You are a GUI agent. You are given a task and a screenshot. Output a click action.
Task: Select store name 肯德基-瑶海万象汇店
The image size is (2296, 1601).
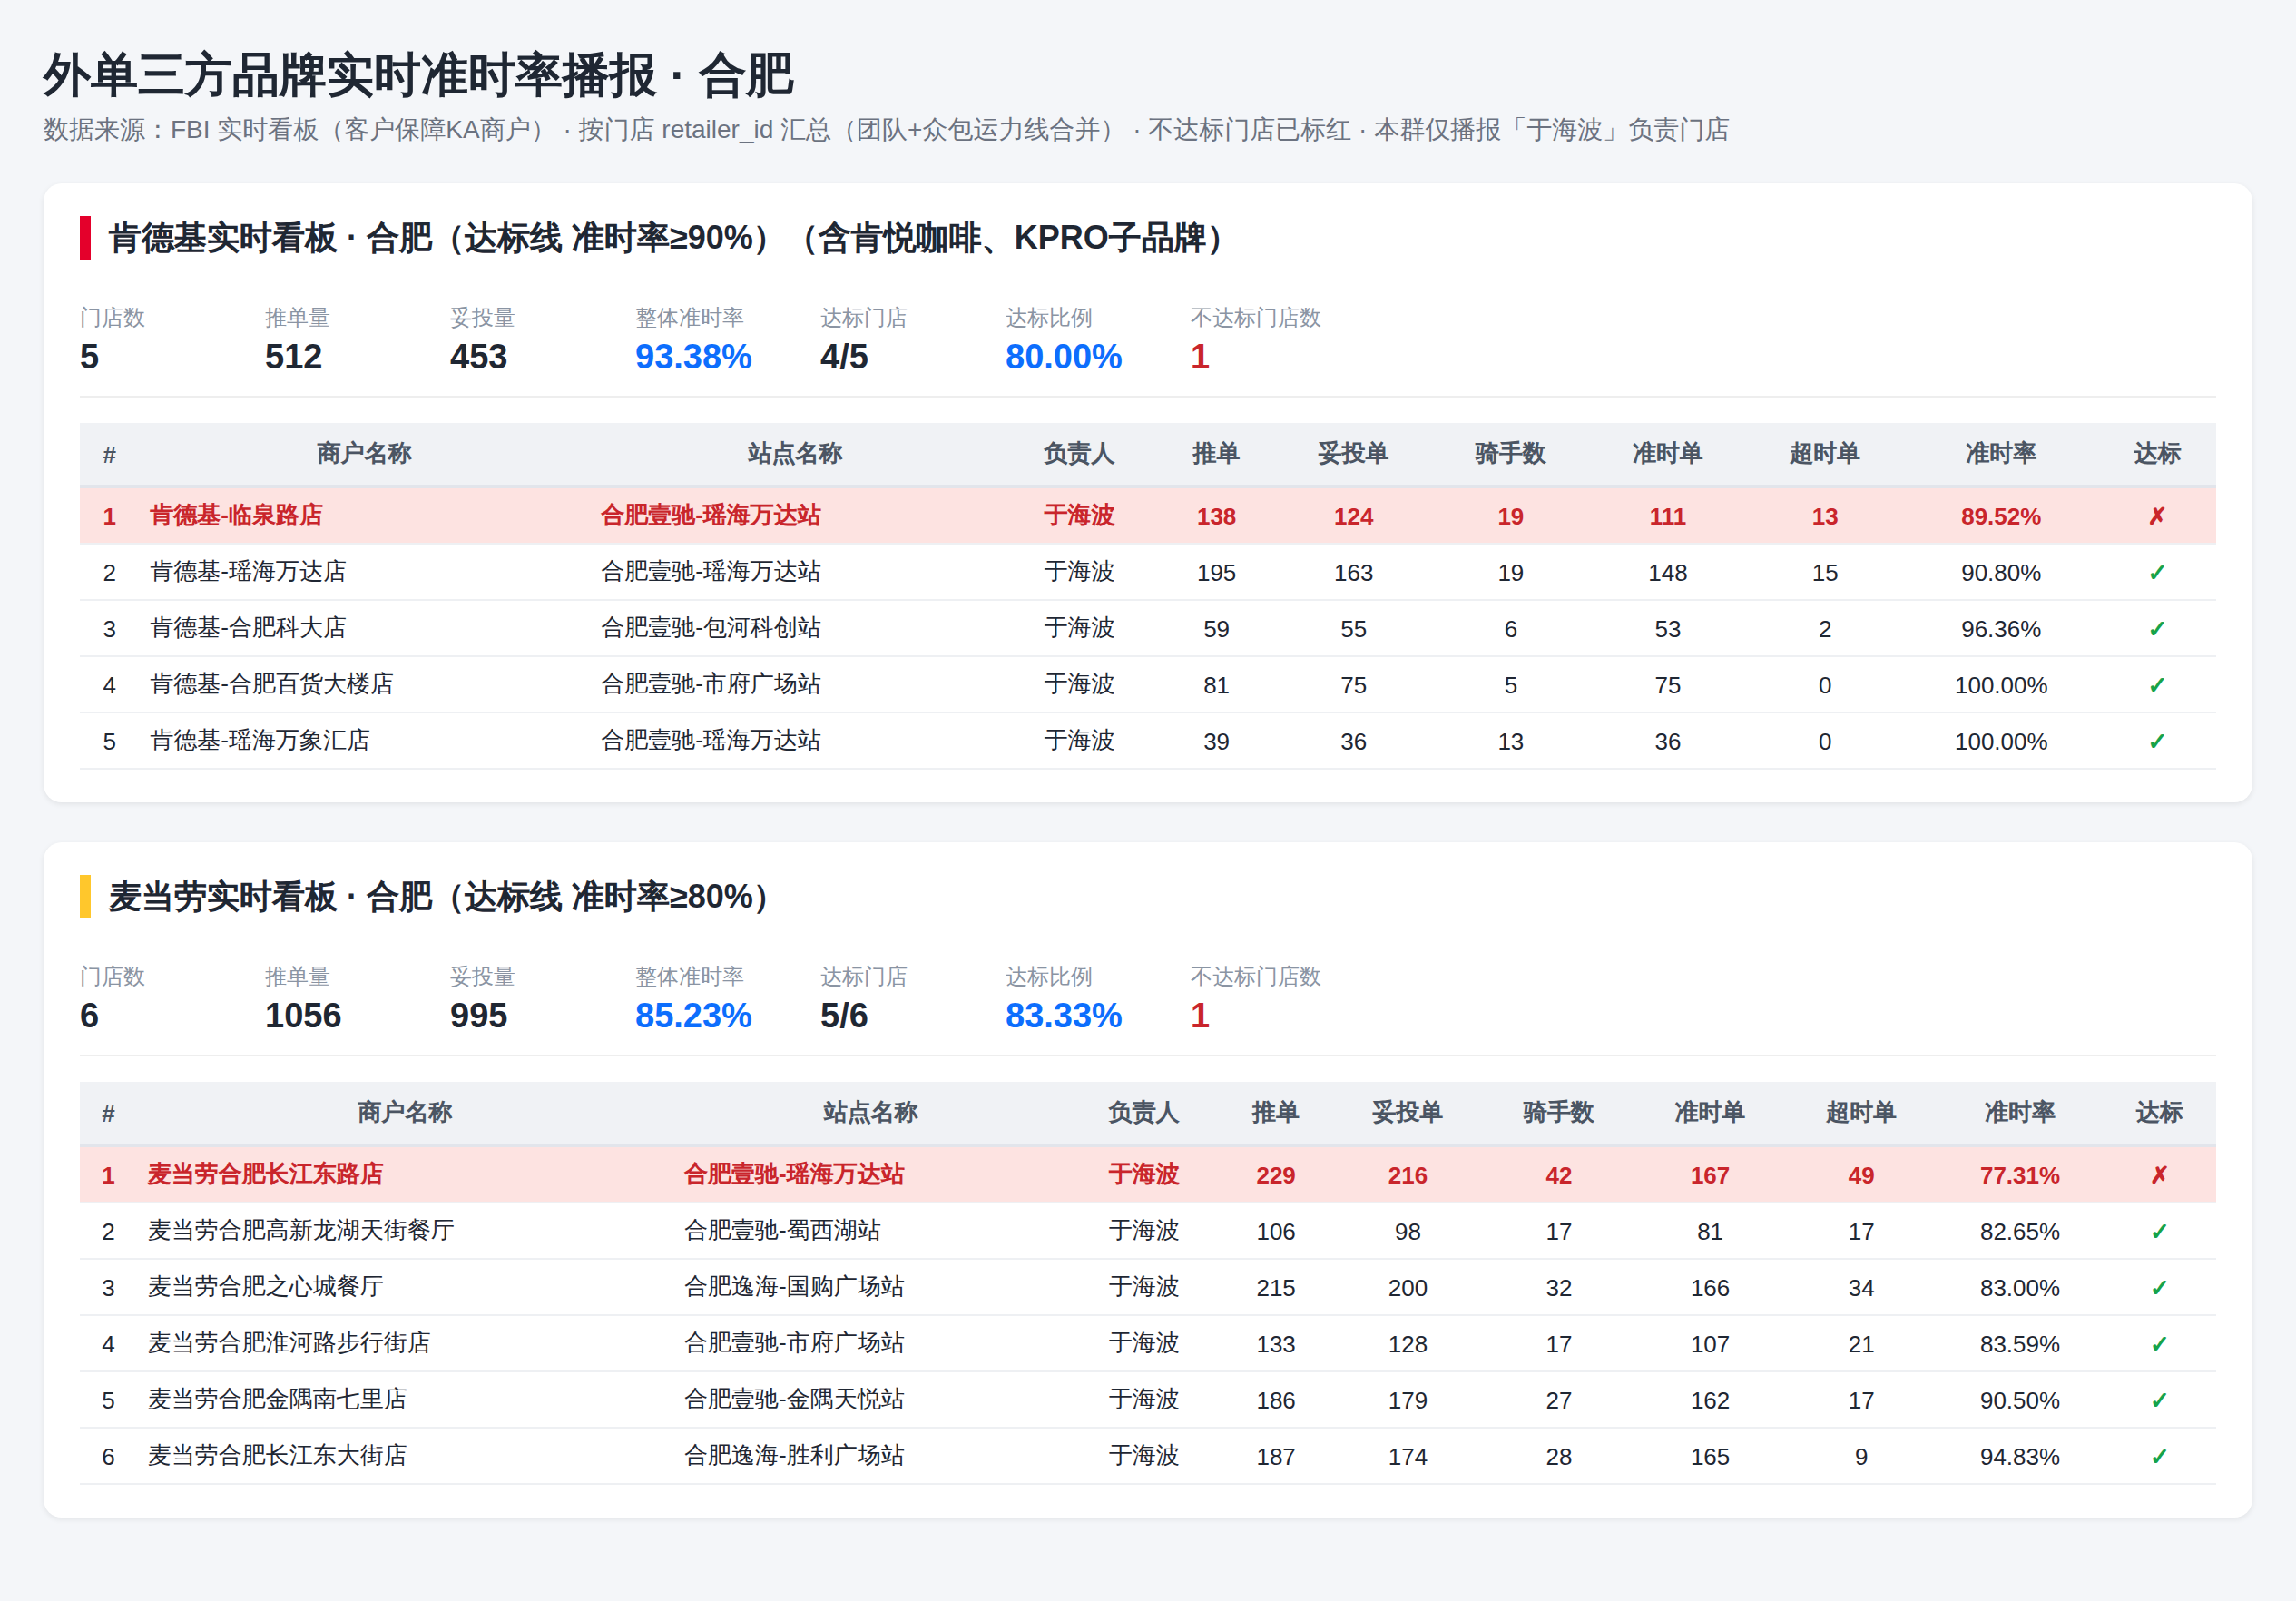coord(260,741)
